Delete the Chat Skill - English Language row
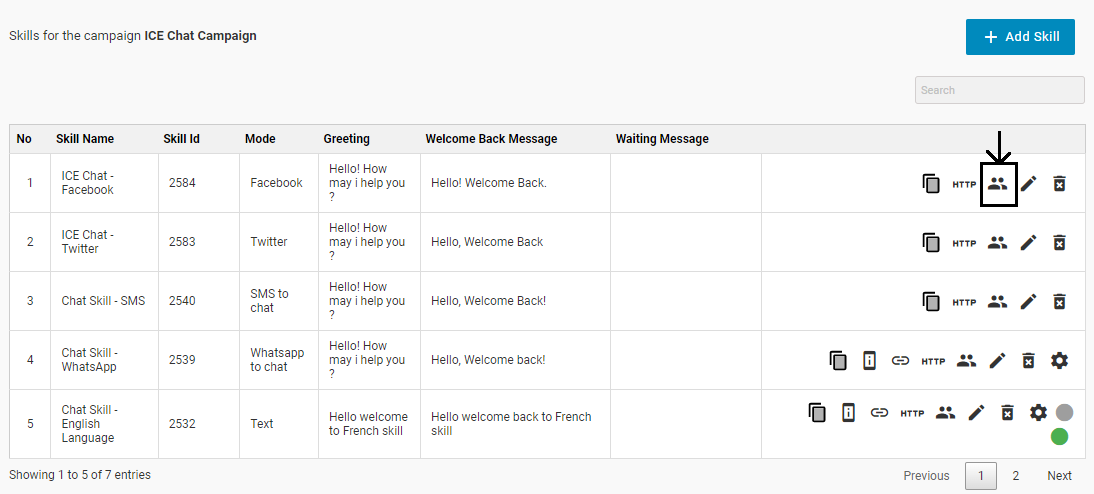This screenshot has height=494, width=1094. point(1008,412)
